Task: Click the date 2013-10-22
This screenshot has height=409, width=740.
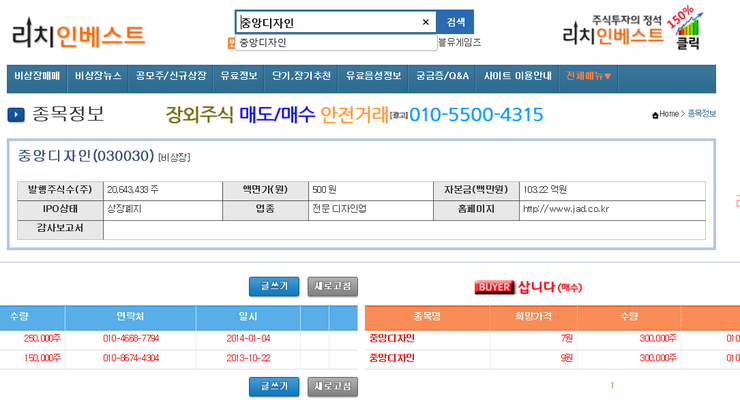Action: click(x=248, y=358)
